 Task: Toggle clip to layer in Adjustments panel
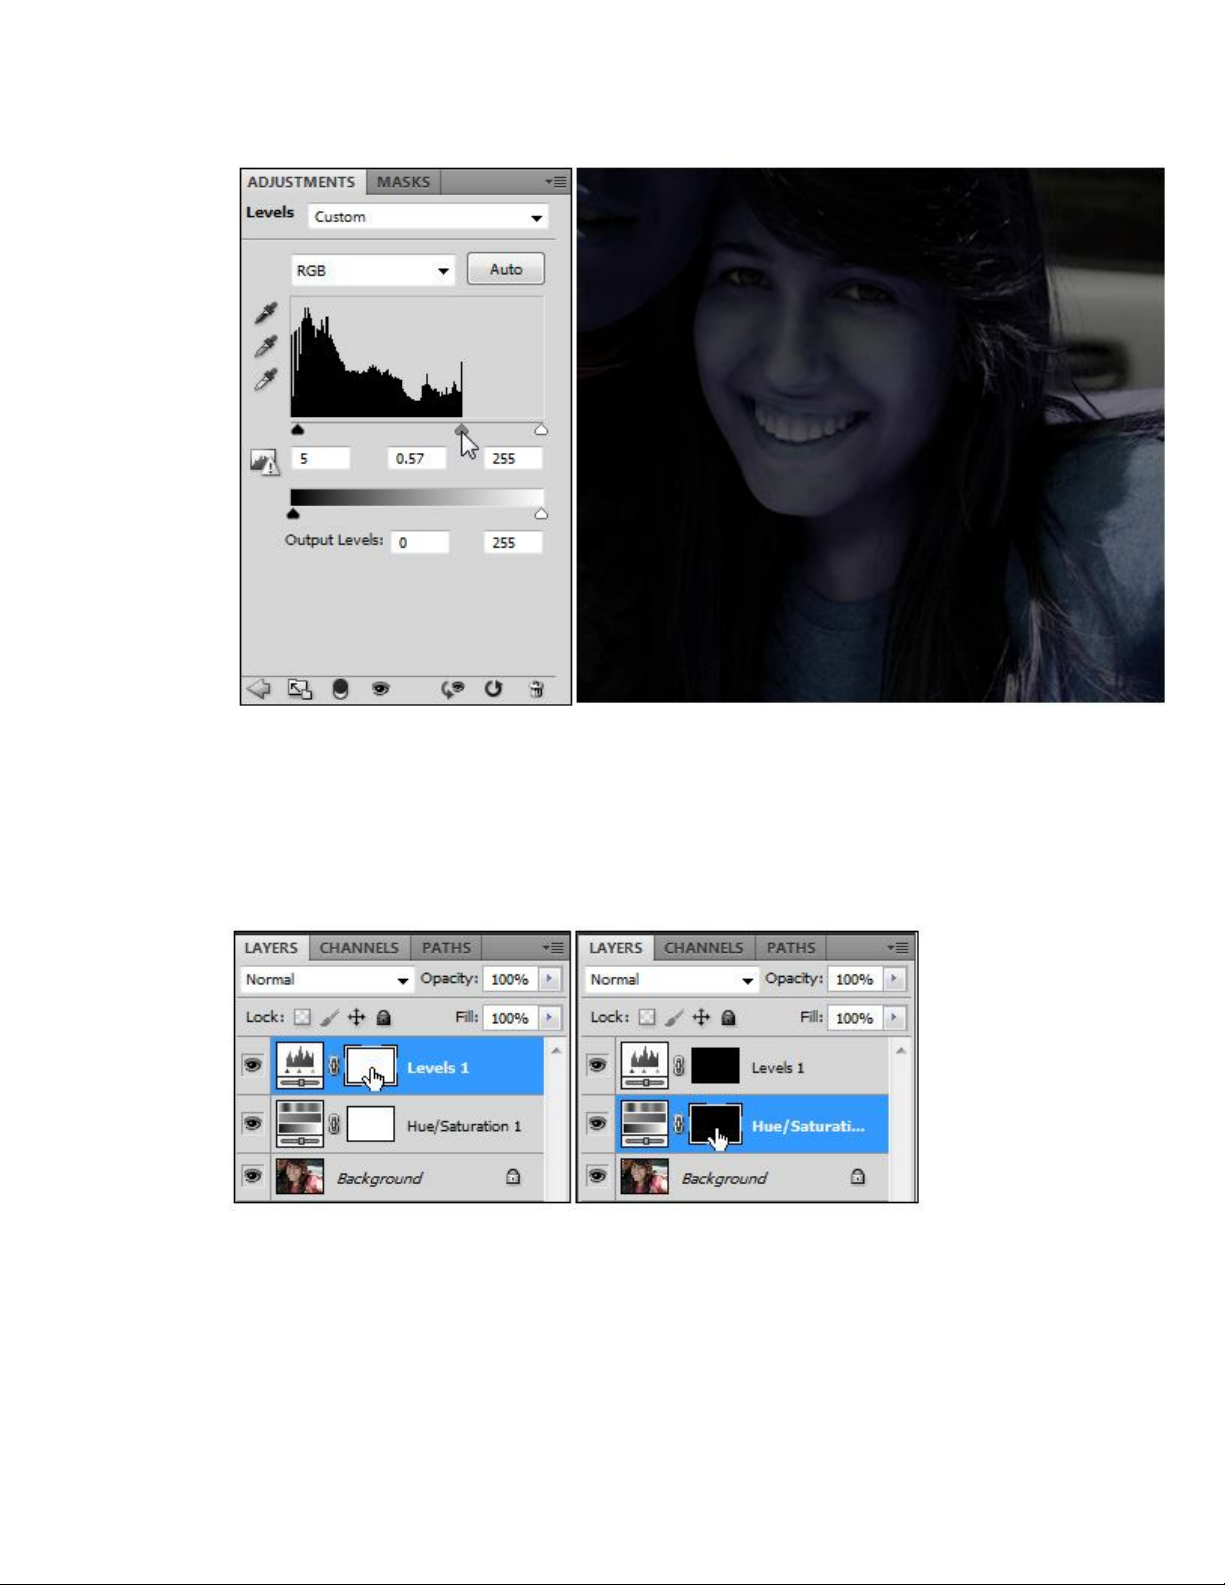coord(340,689)
